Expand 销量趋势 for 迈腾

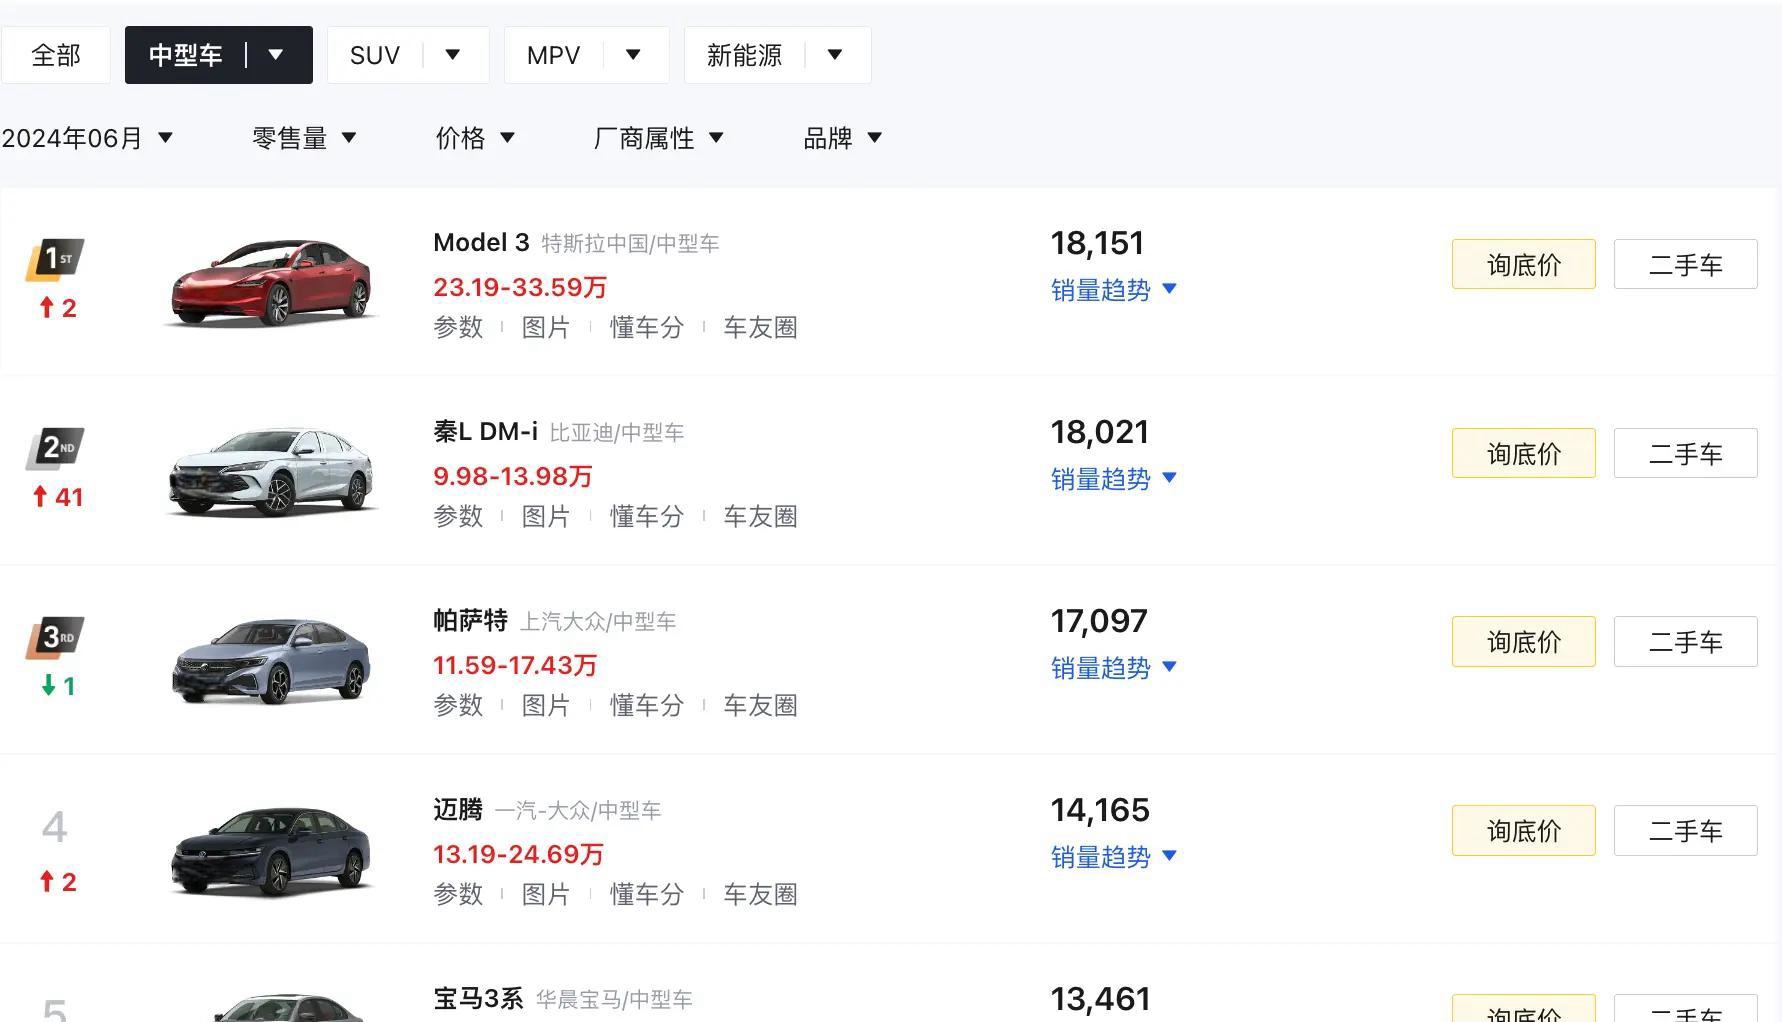[x=1114, y=857]
